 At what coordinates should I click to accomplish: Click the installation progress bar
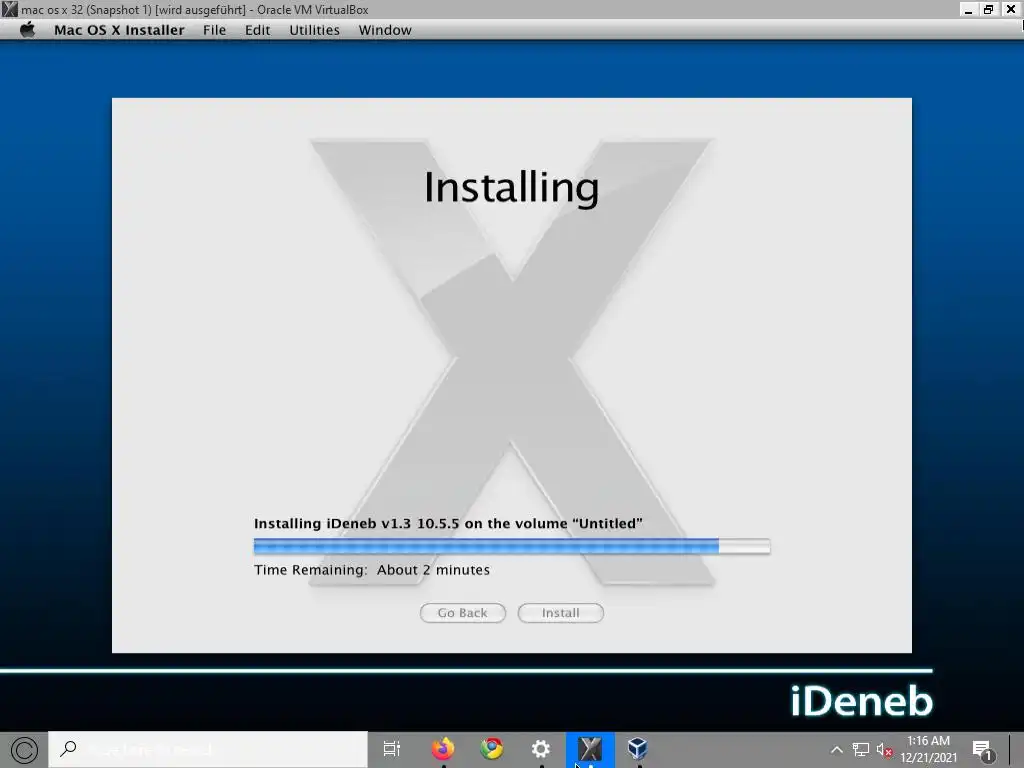512,546
